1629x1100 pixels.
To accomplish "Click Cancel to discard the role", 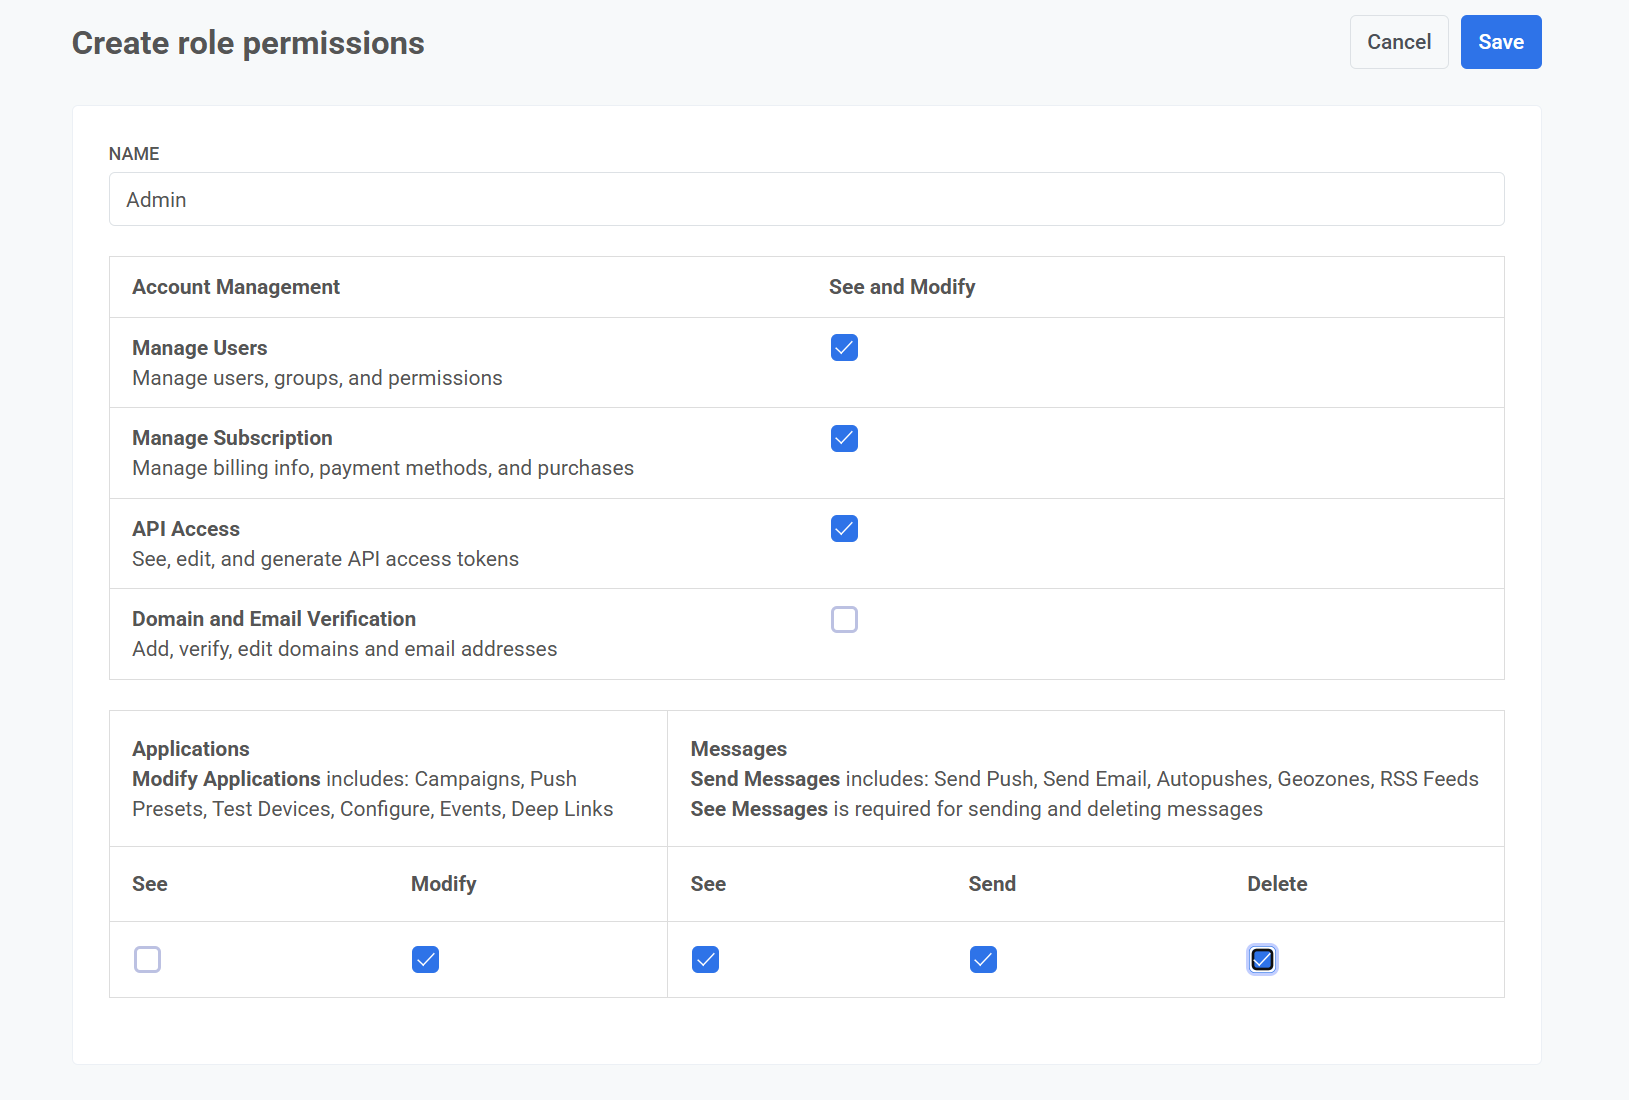I will [x=1398, y=42].
